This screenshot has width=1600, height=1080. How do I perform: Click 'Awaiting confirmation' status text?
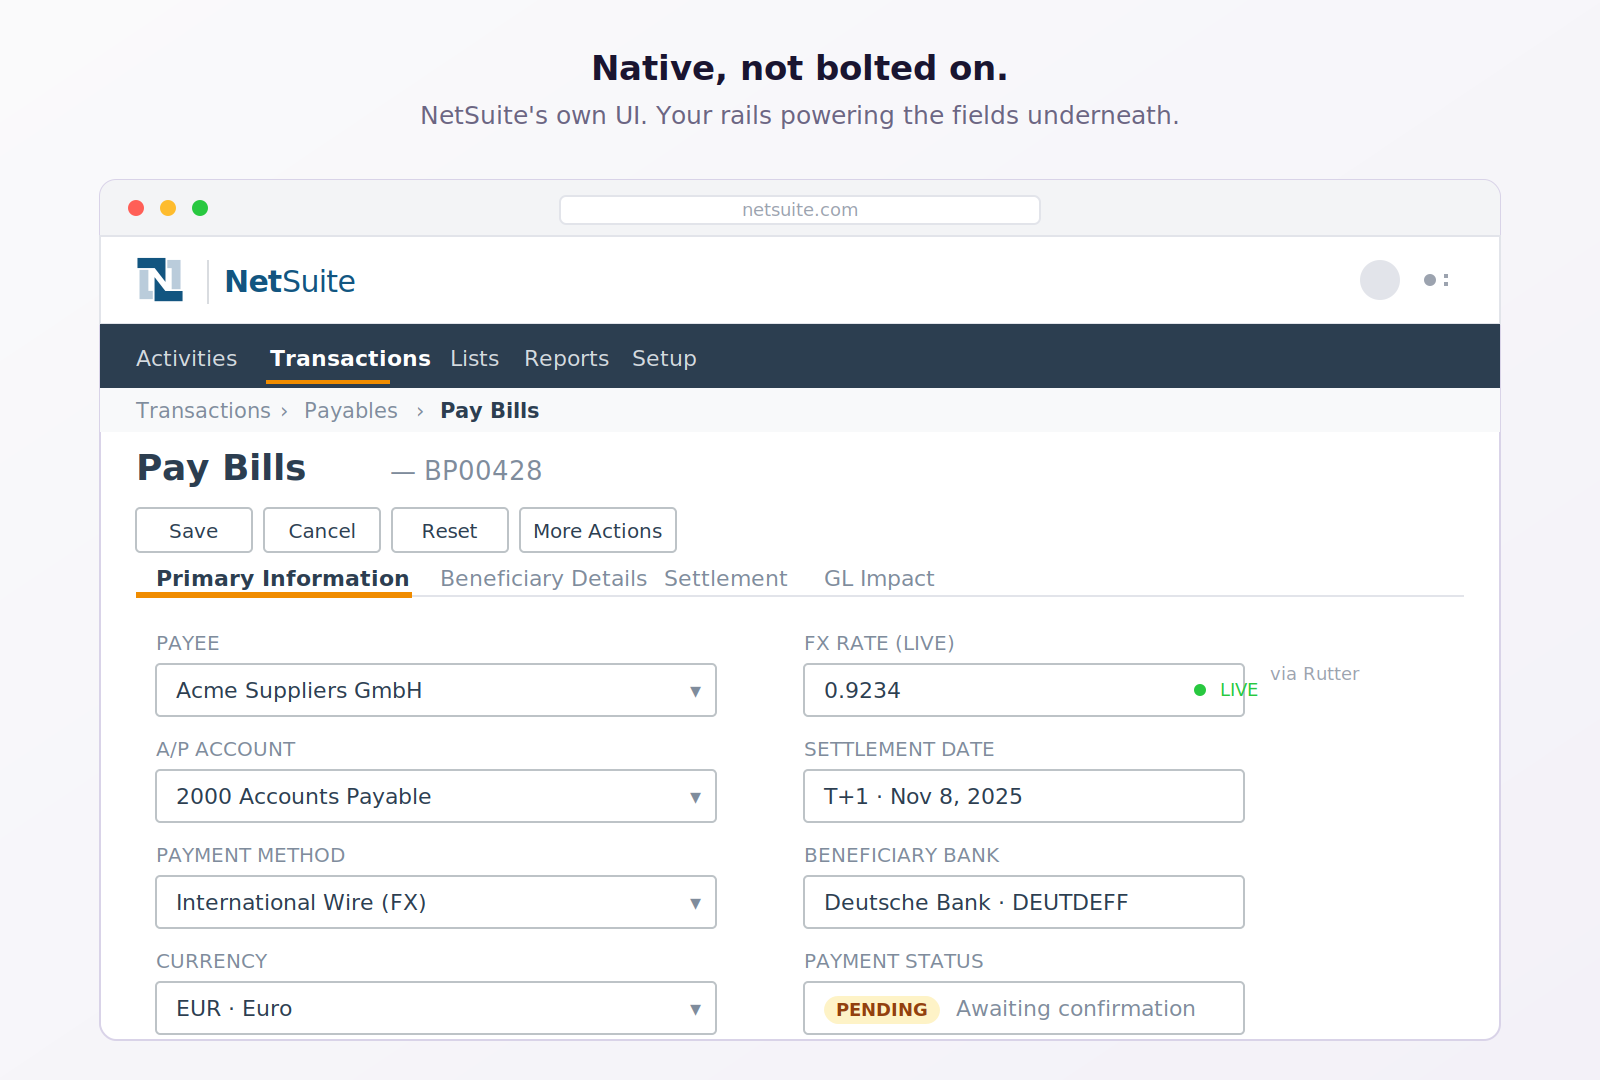click(1076, 1008)
